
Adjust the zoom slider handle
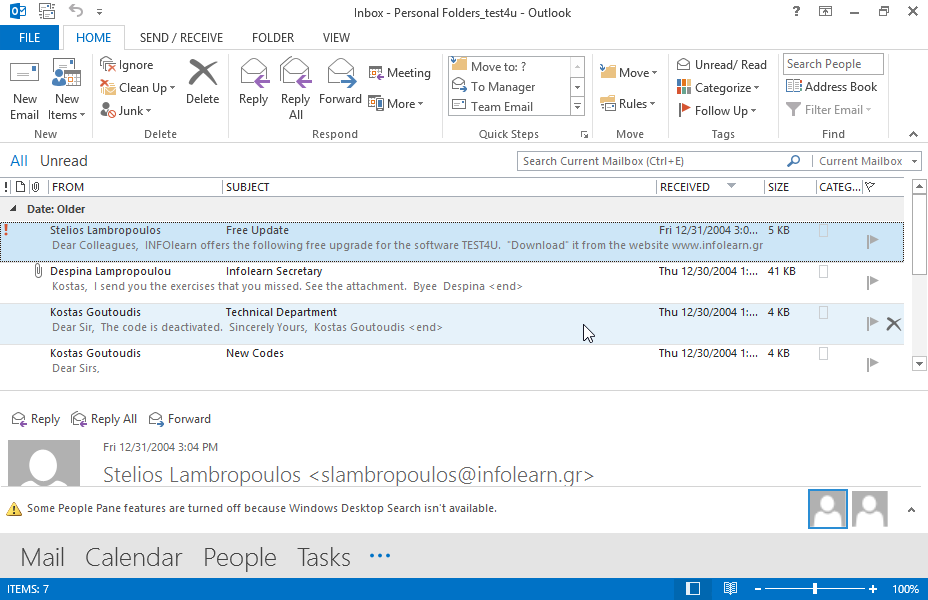pos(815,589)
